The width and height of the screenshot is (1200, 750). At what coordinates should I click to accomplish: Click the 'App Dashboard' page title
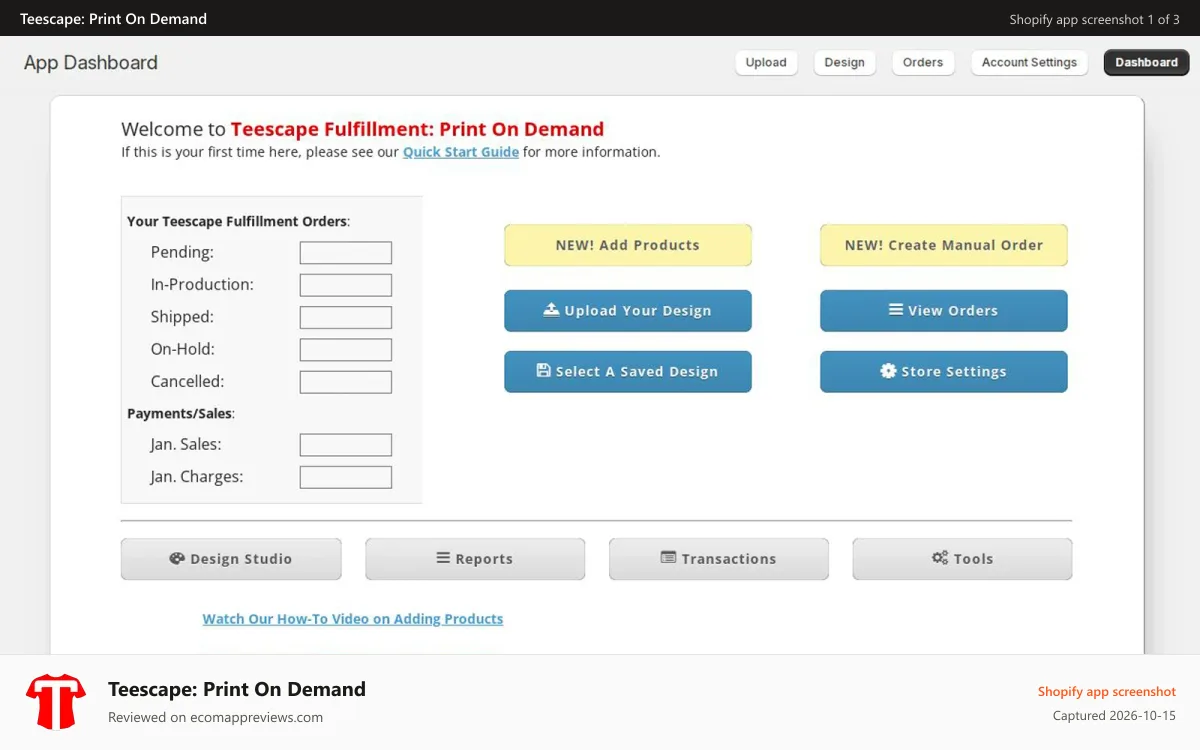[91, 62]
